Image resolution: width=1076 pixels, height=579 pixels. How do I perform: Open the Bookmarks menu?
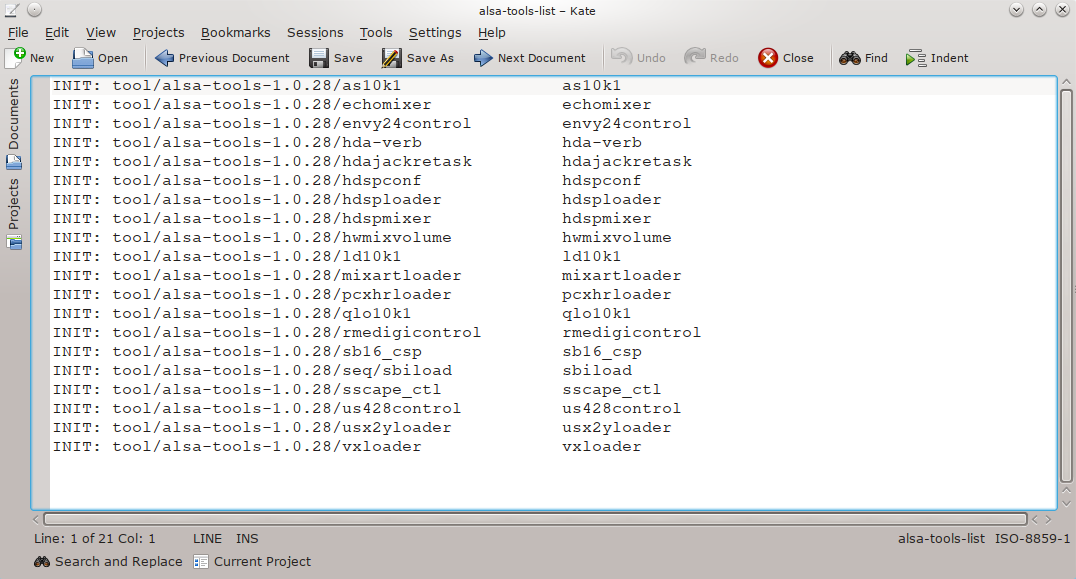[x=235, y=32]
